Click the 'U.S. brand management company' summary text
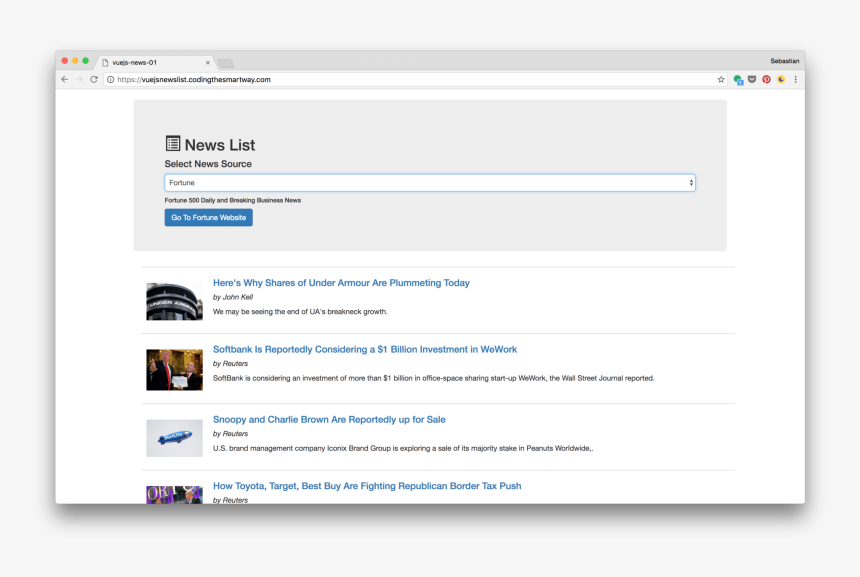The width and height of the screenshot is (860, 577). [403, 448]
